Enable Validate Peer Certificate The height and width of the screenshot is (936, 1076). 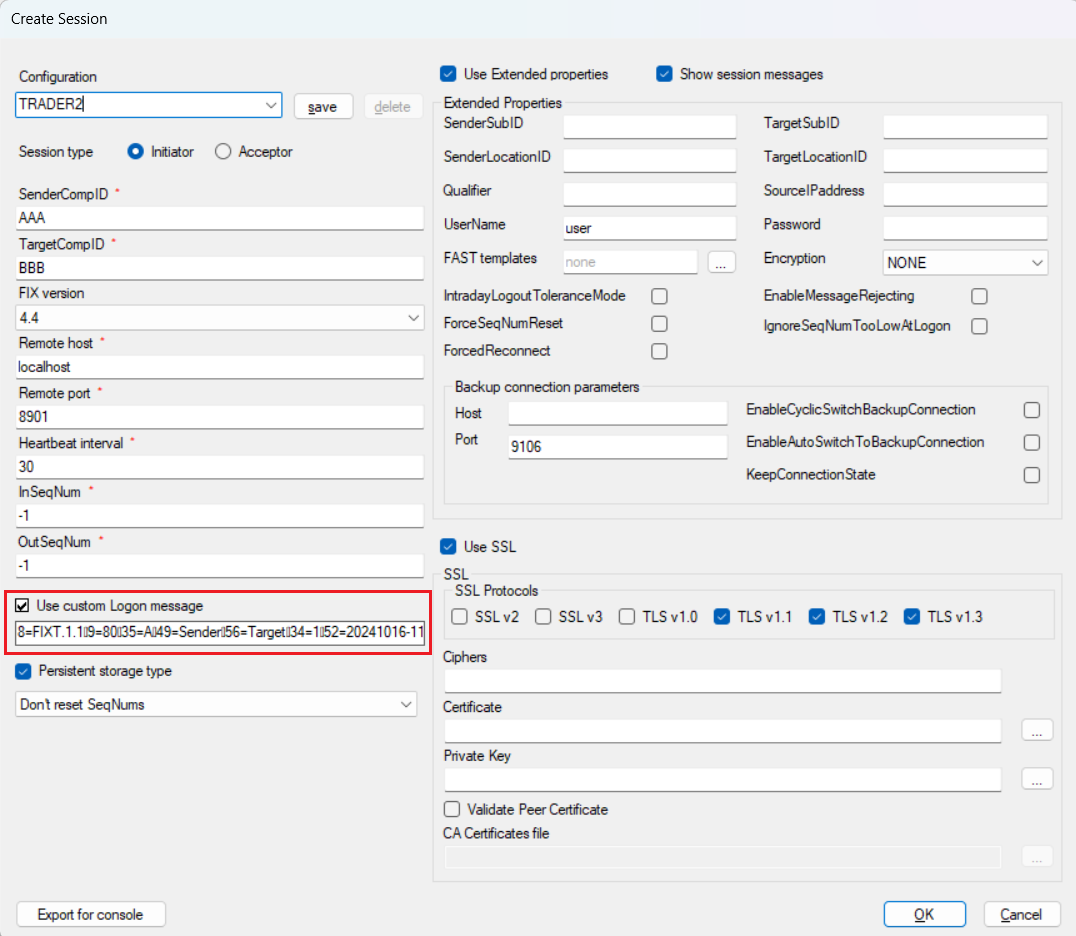(452, 809)
